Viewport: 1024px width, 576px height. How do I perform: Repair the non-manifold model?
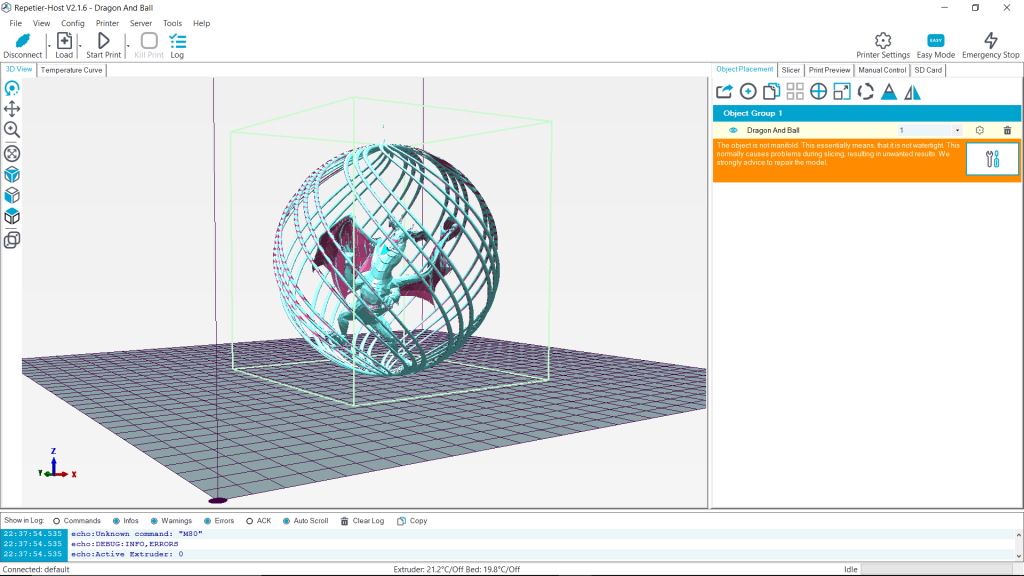point(992,158)
